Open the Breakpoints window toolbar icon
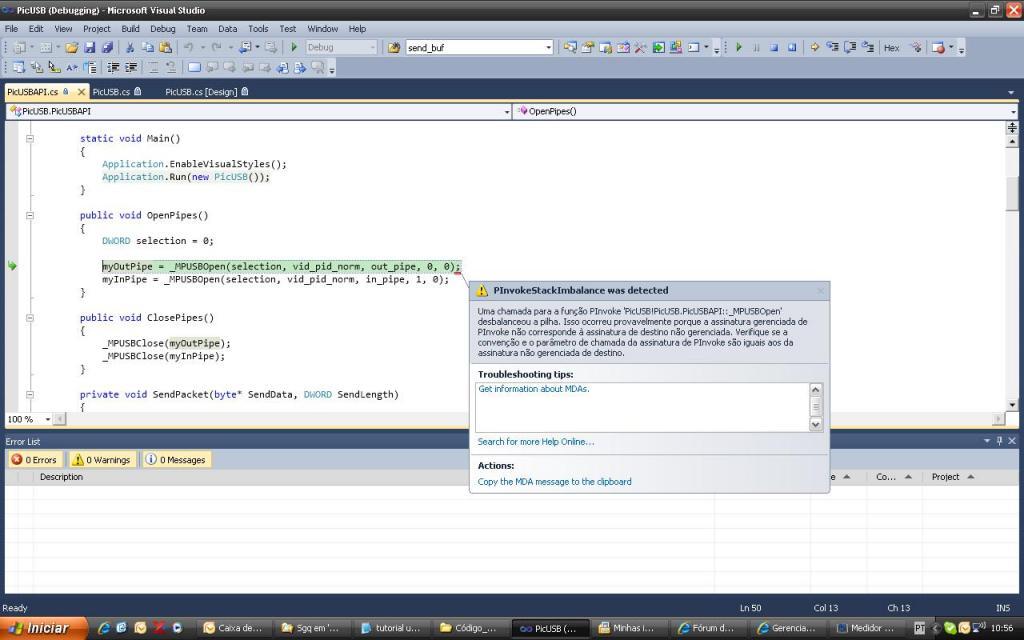 pyautogui.click(x=938, y=47)
